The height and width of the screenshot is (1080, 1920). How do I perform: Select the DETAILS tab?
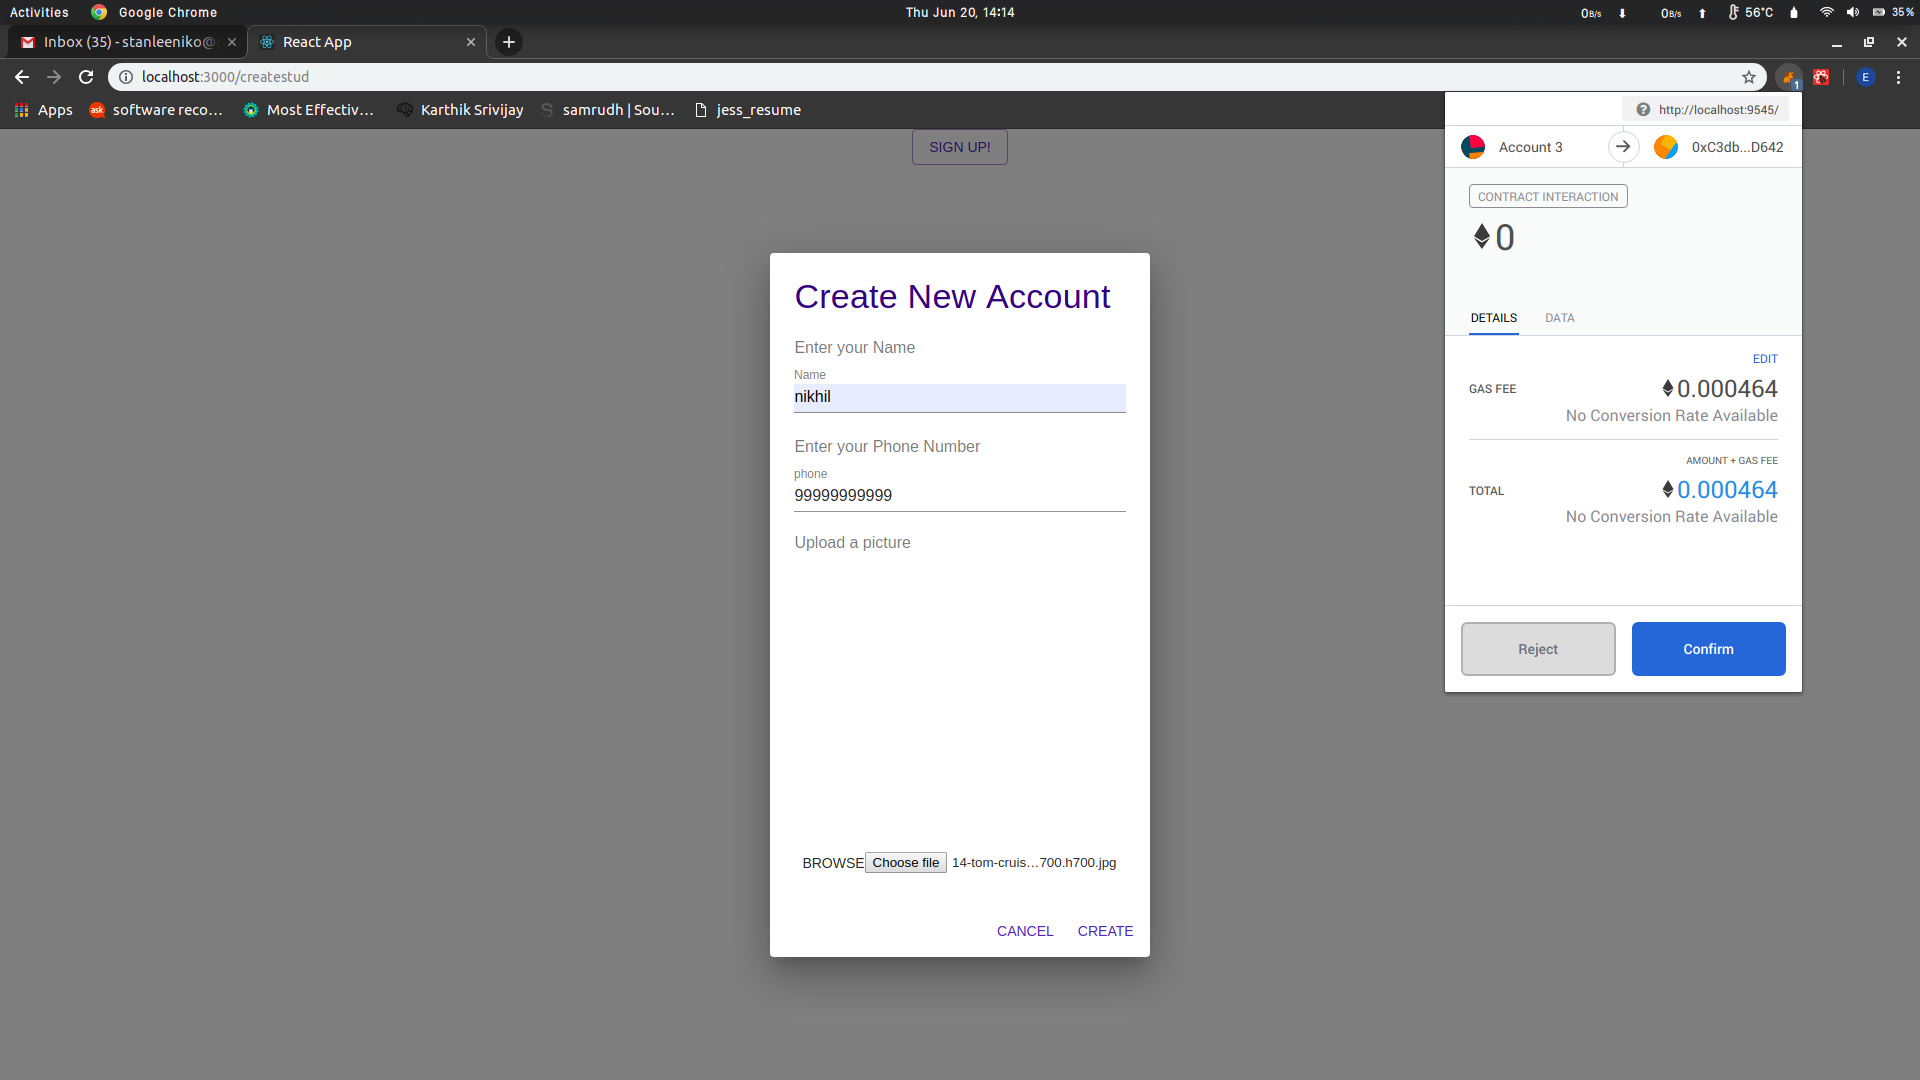tap(1493, 318)
